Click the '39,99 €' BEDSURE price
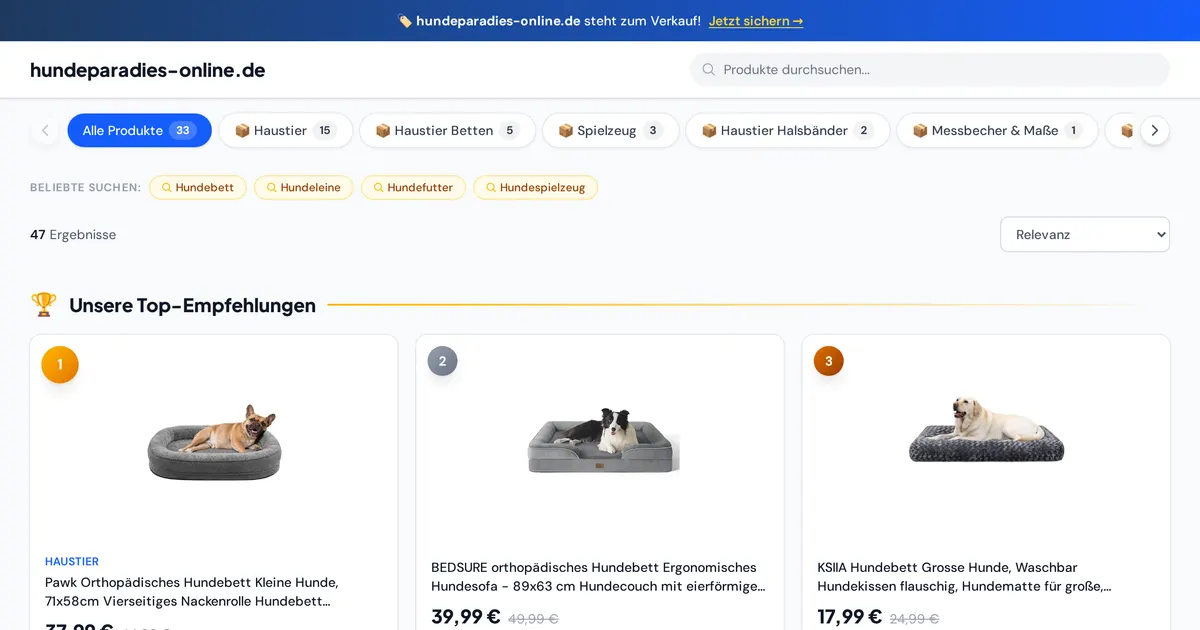This screenshot has width=1200, height=630. tap(466, 617)
